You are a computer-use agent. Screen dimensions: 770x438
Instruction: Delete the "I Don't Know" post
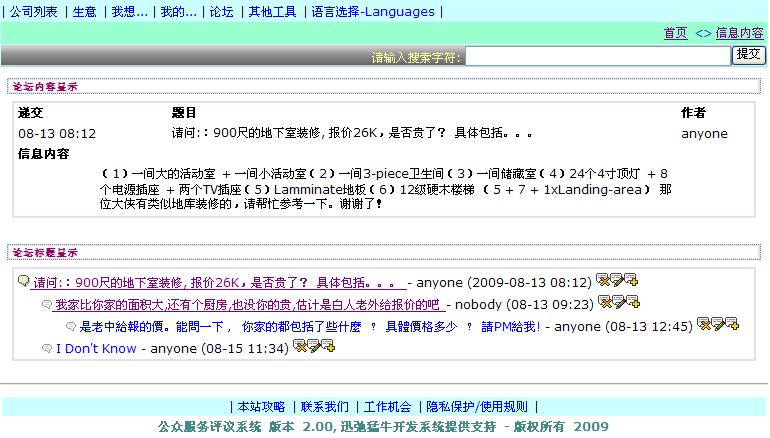300,346
